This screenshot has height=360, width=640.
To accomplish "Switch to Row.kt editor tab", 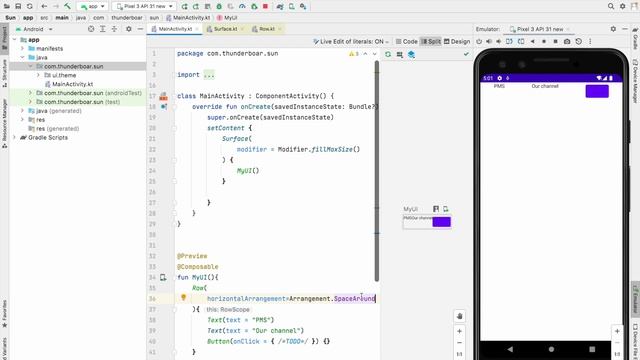I will [267, 29].
